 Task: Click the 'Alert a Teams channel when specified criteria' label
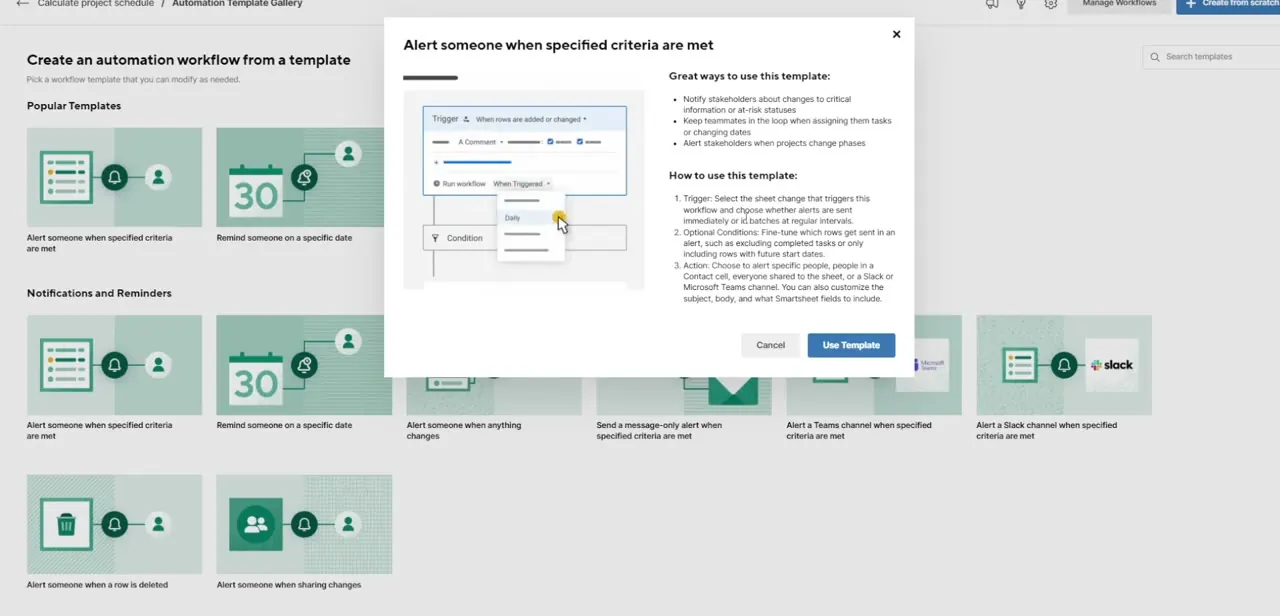click(859, 430)
